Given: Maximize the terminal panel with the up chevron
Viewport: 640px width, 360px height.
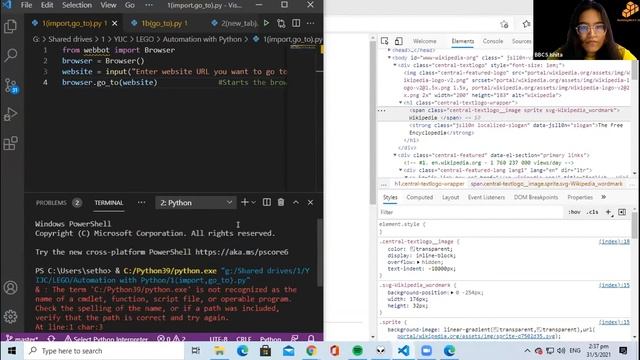Looking at the screenshot, I should point(296,202).
